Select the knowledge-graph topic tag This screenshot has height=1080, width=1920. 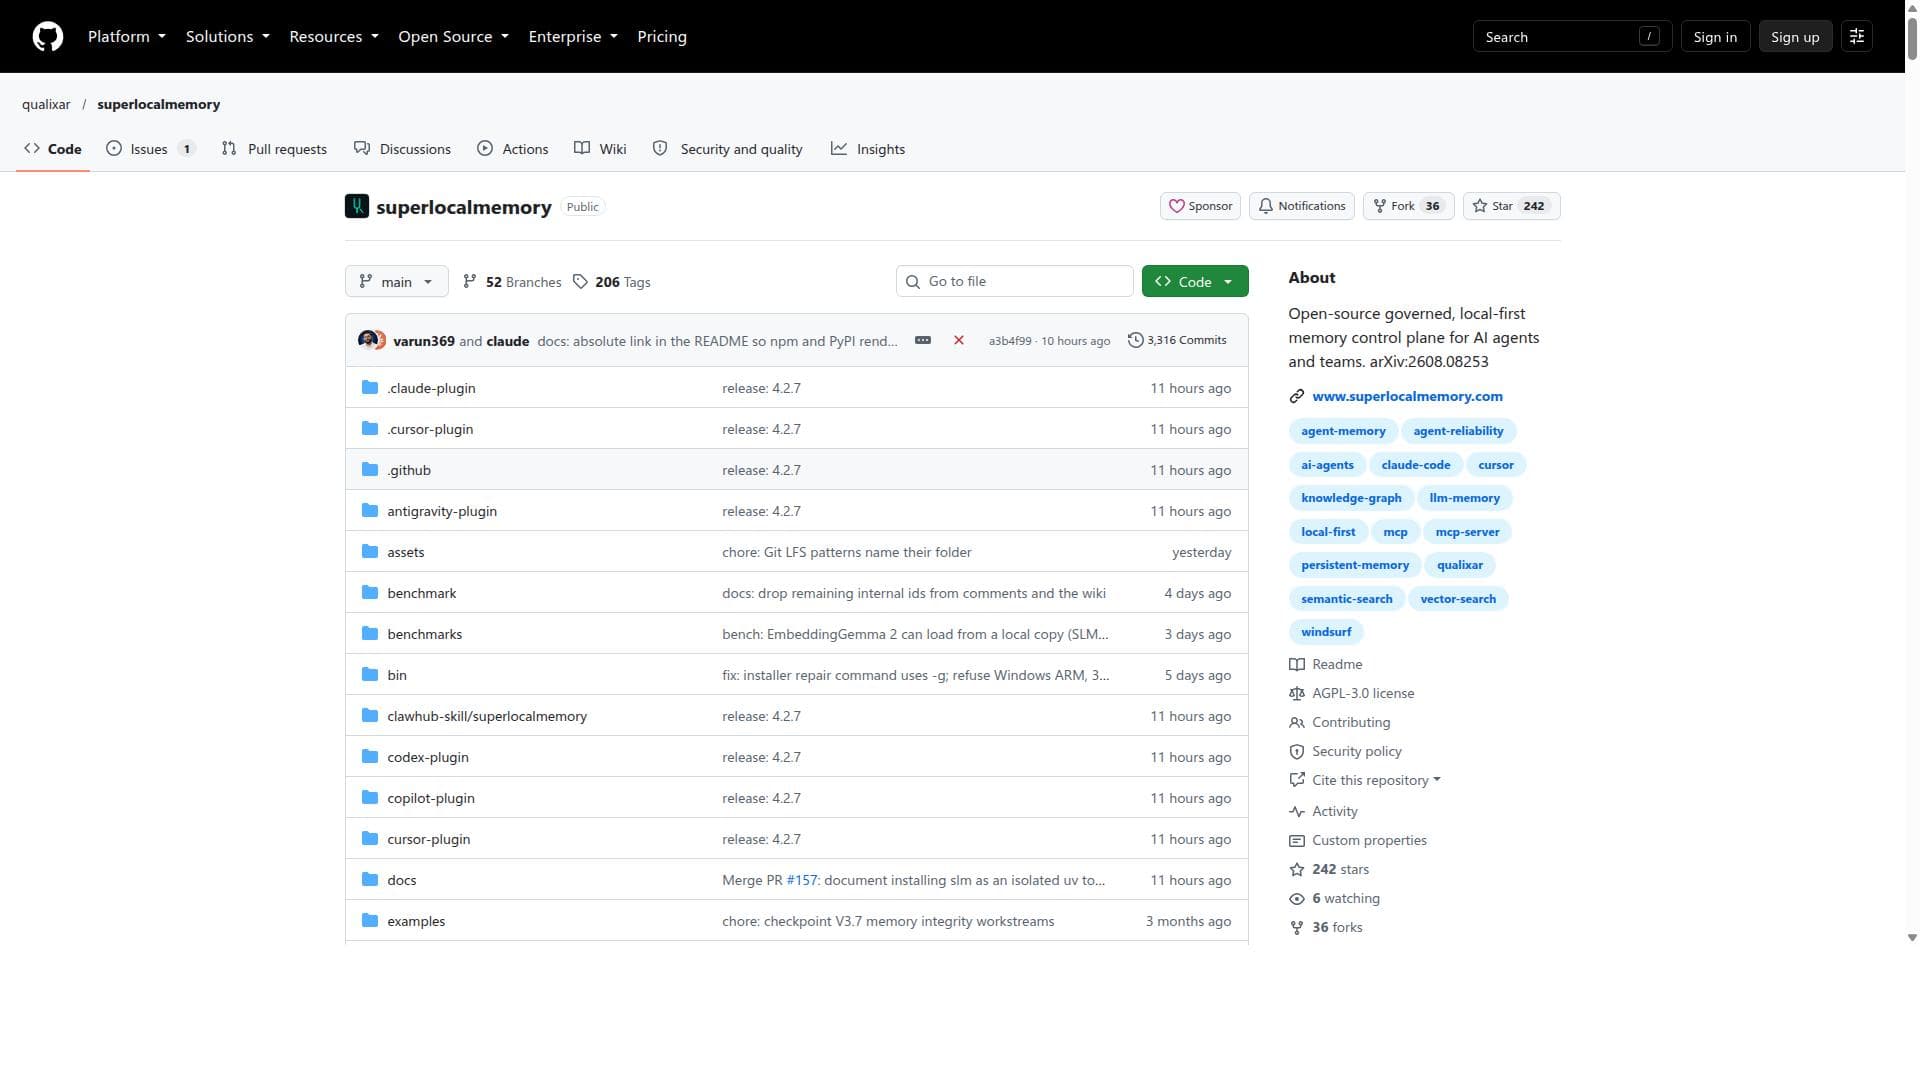coord(1351,498)
